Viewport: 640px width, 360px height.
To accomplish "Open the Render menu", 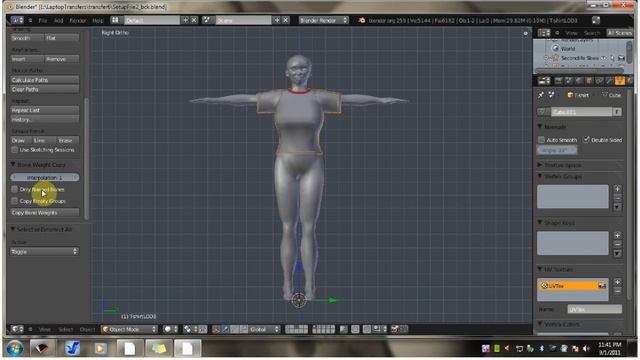I will click(x=78, y=20).
